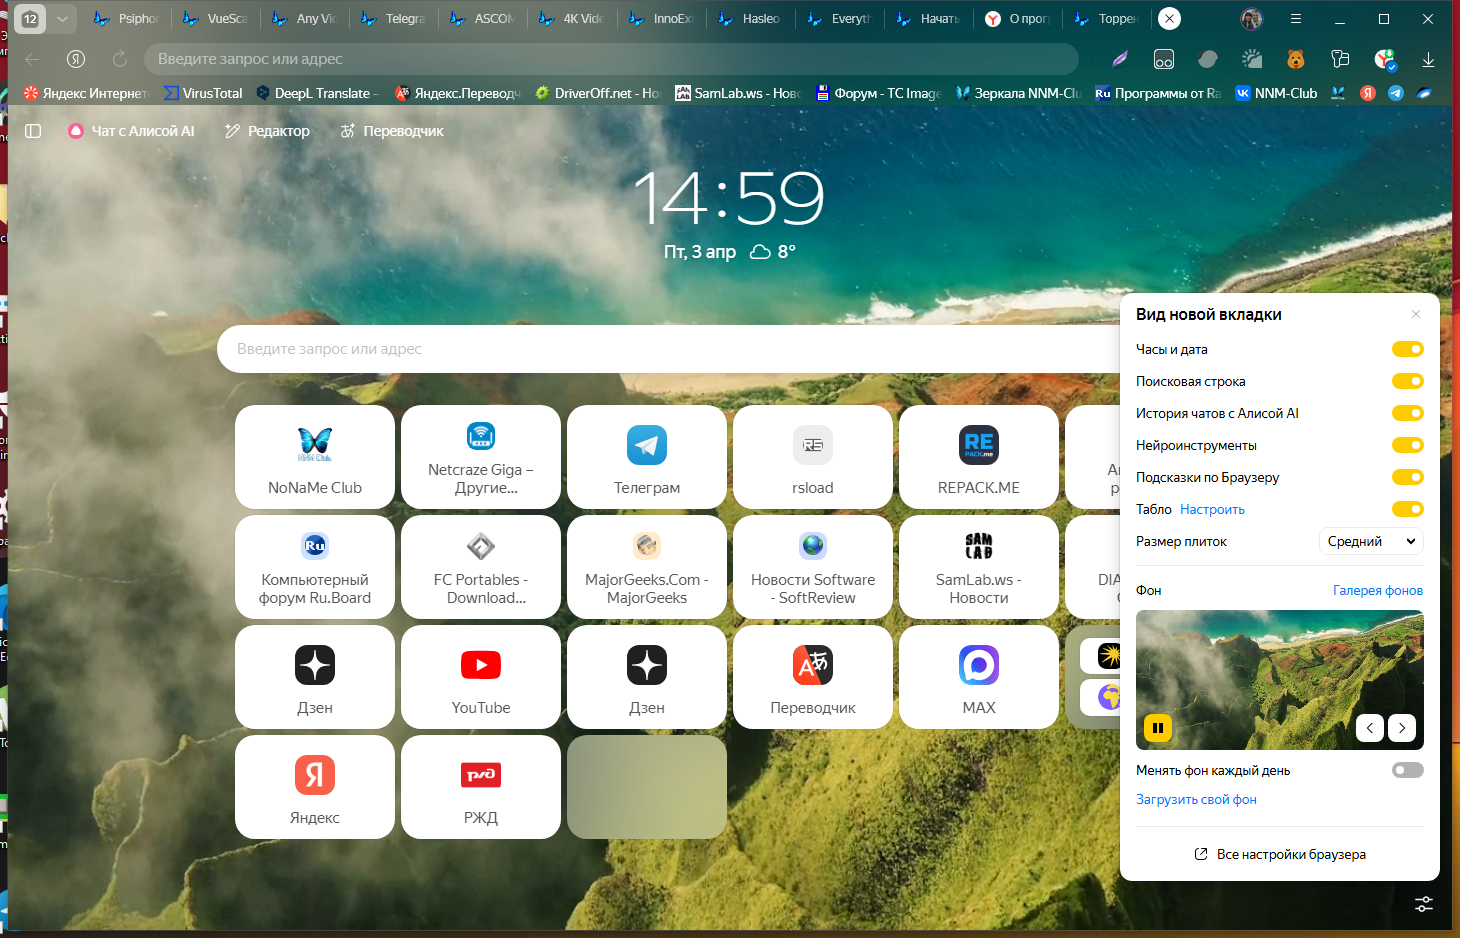This screenshot has height=938, width=1460.
Task: Show the previous background with the left arrow
Action: (1370, 728)
